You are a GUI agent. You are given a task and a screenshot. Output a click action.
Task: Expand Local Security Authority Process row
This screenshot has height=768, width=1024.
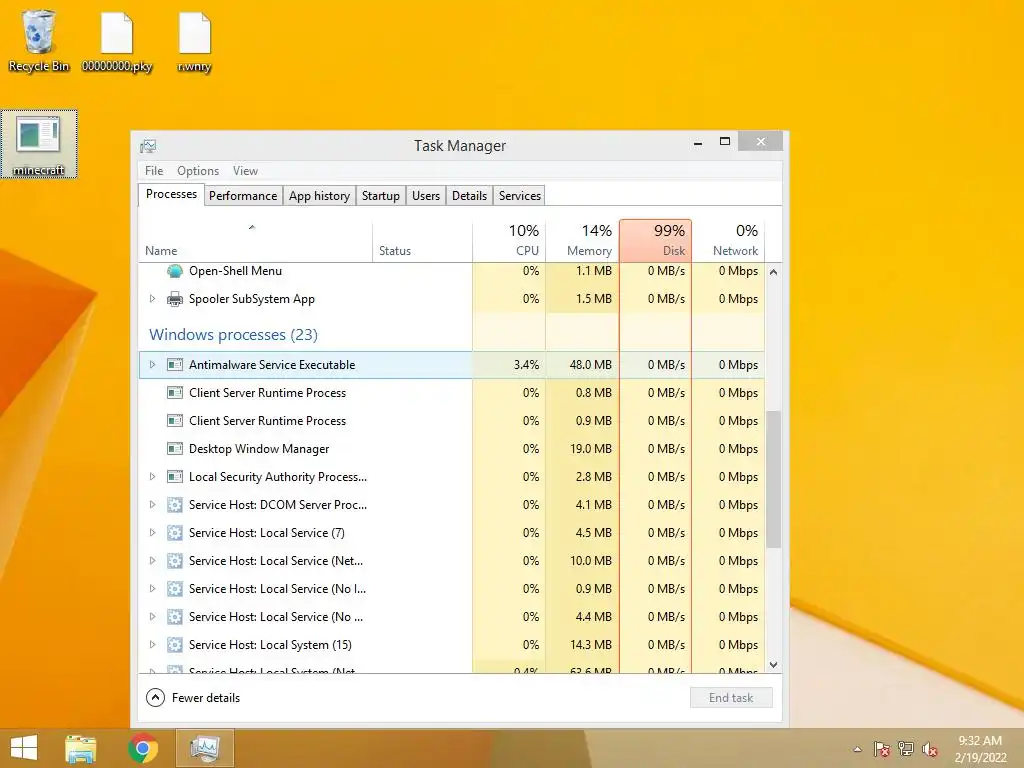click(152, 477)
